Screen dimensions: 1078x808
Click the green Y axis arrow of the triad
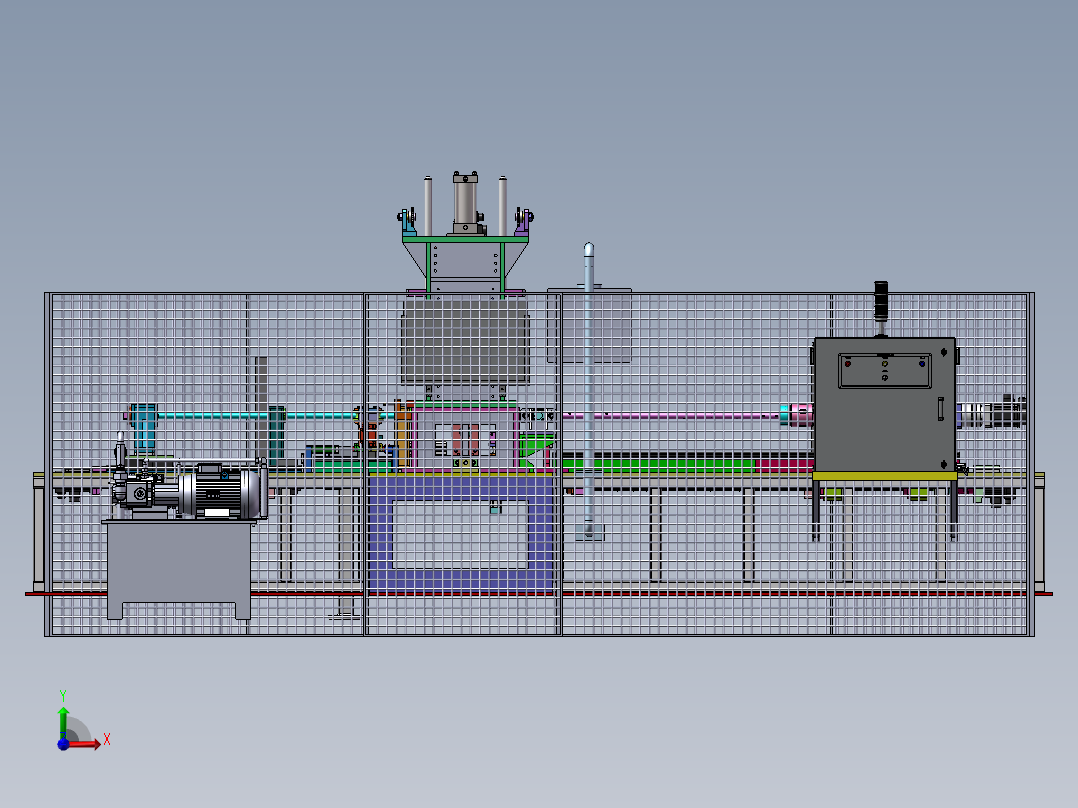pos(63,723)
